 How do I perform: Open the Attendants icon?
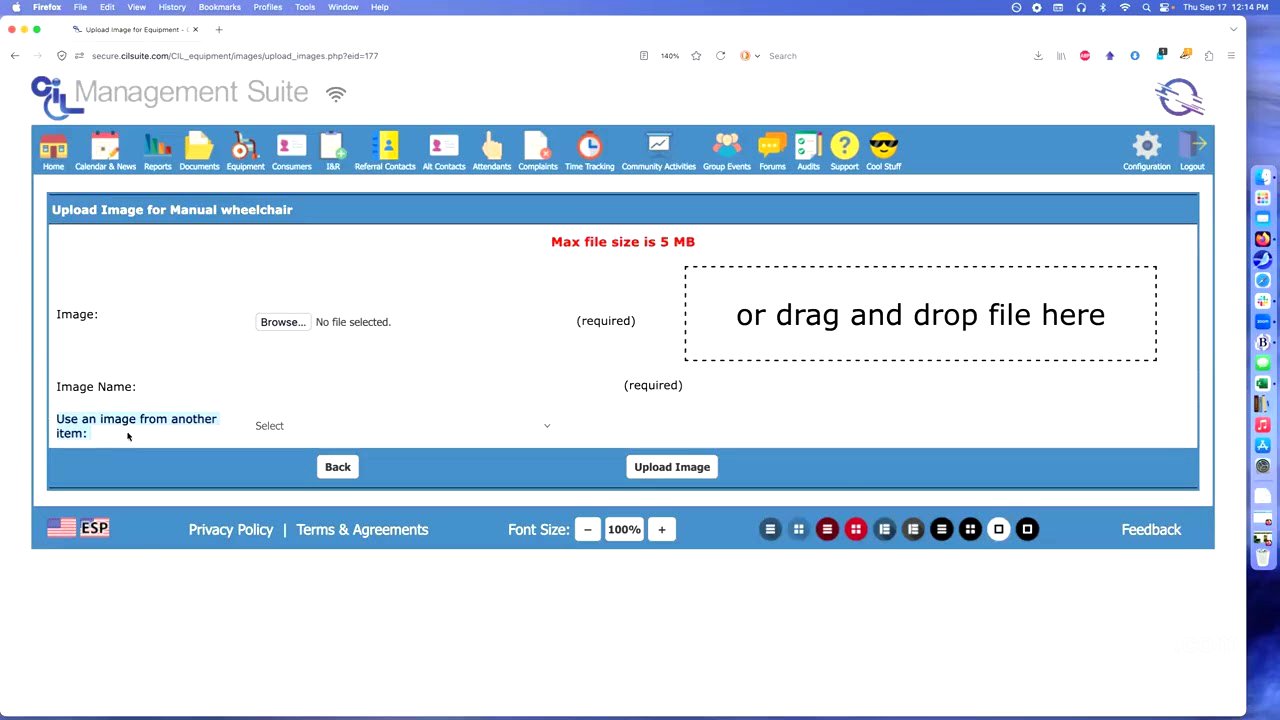[491, 152]
